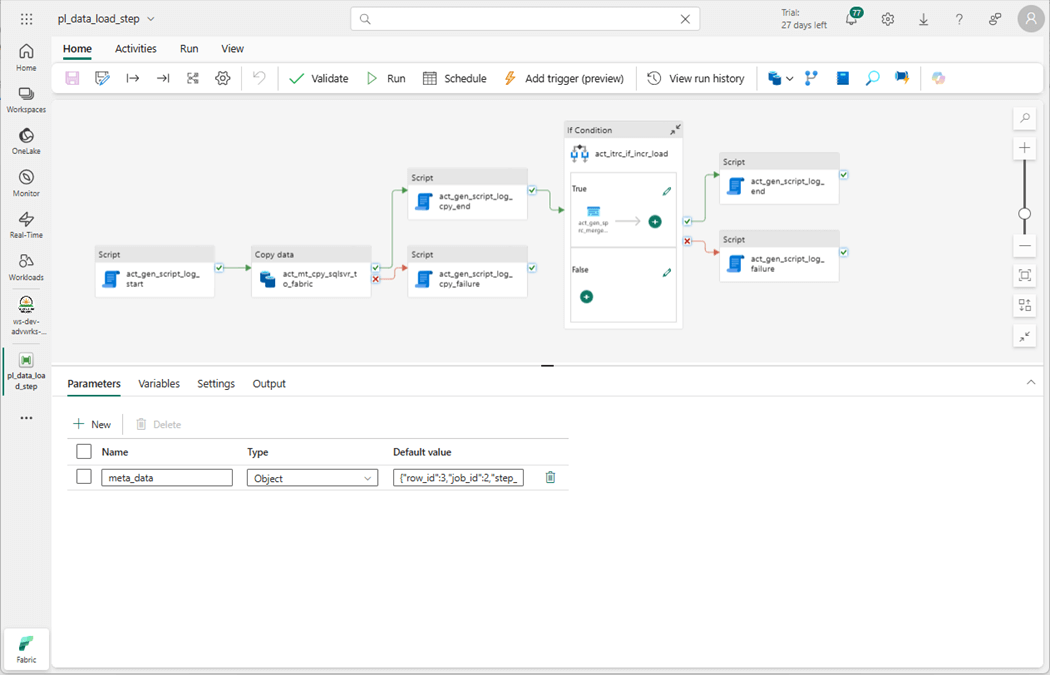Collapse the bottom properties panel chevron
The width and height of the screenshot is (1050, 675).
1031,382
